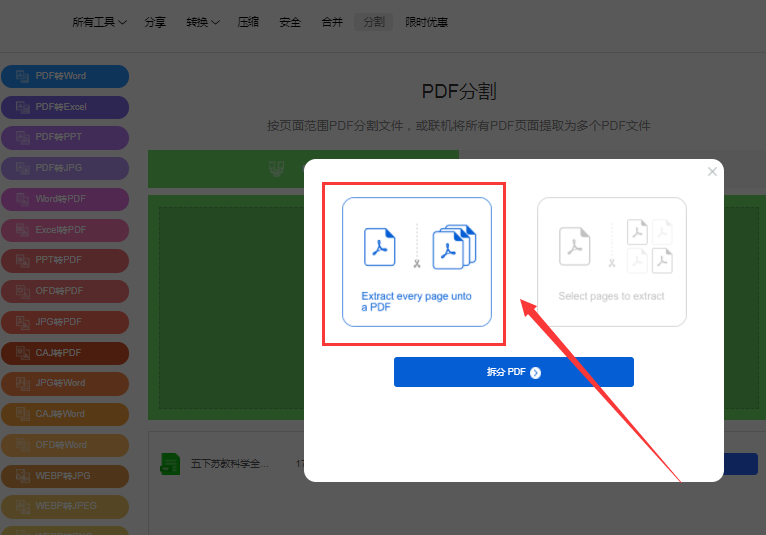Select the 安全 menu item
Screen dimensions: 766x535
coord(290,22)
